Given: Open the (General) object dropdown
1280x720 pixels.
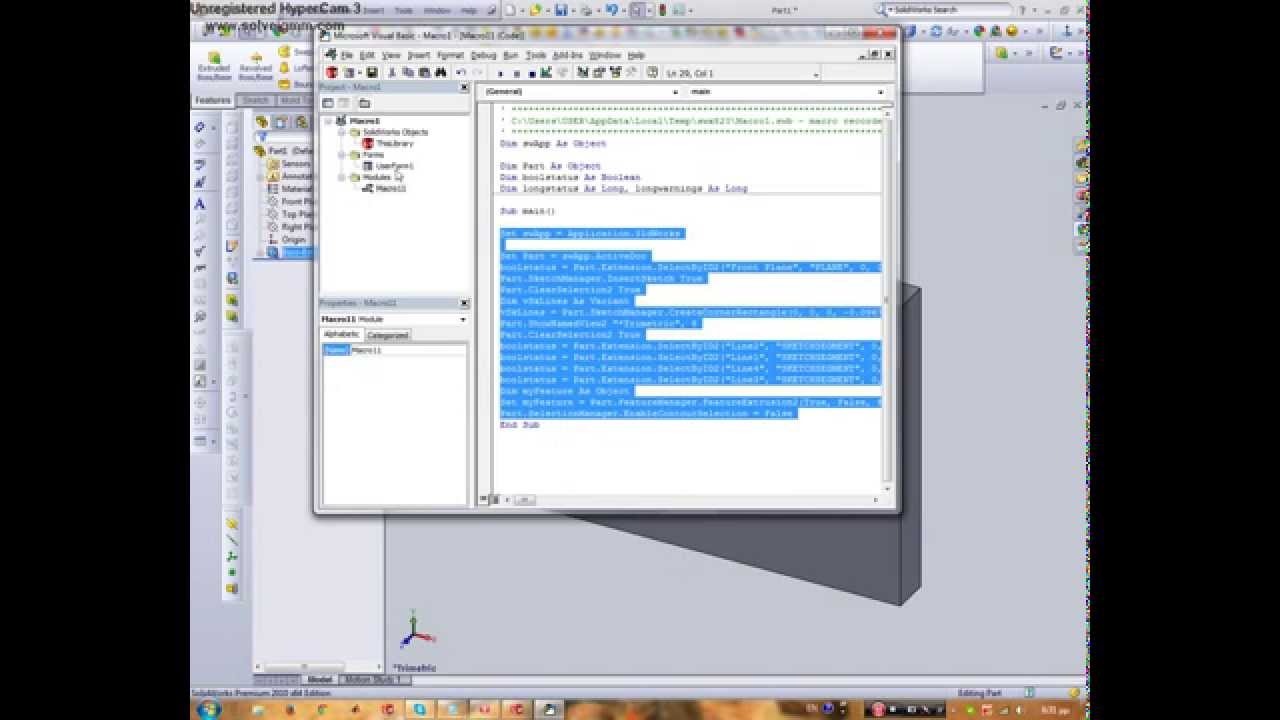Looking at the screenshot, I should [x=676, y=92].
